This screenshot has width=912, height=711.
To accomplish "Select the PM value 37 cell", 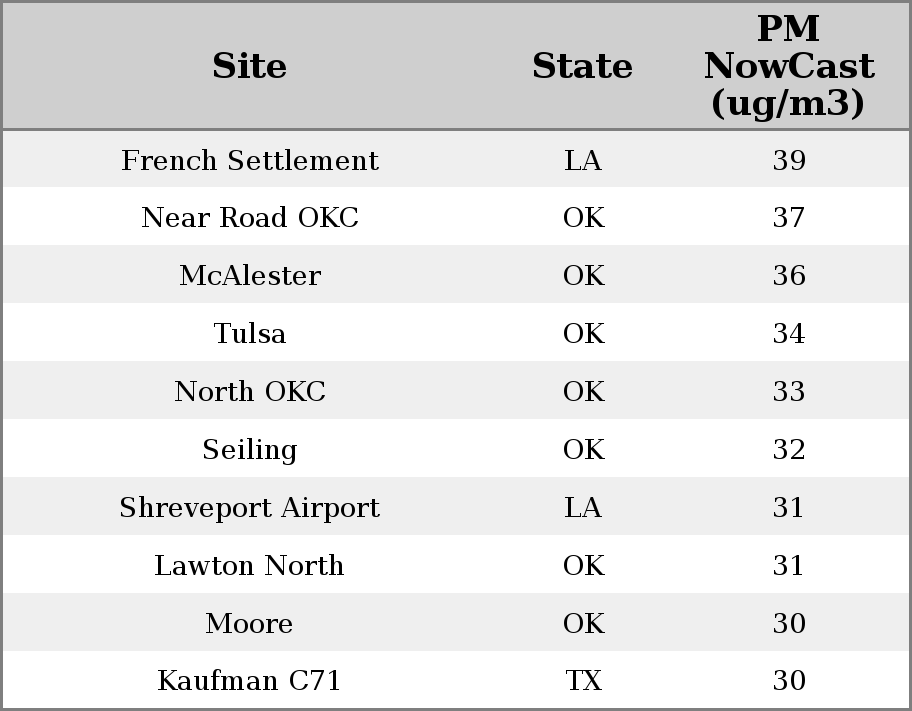I will pos(788,218).
